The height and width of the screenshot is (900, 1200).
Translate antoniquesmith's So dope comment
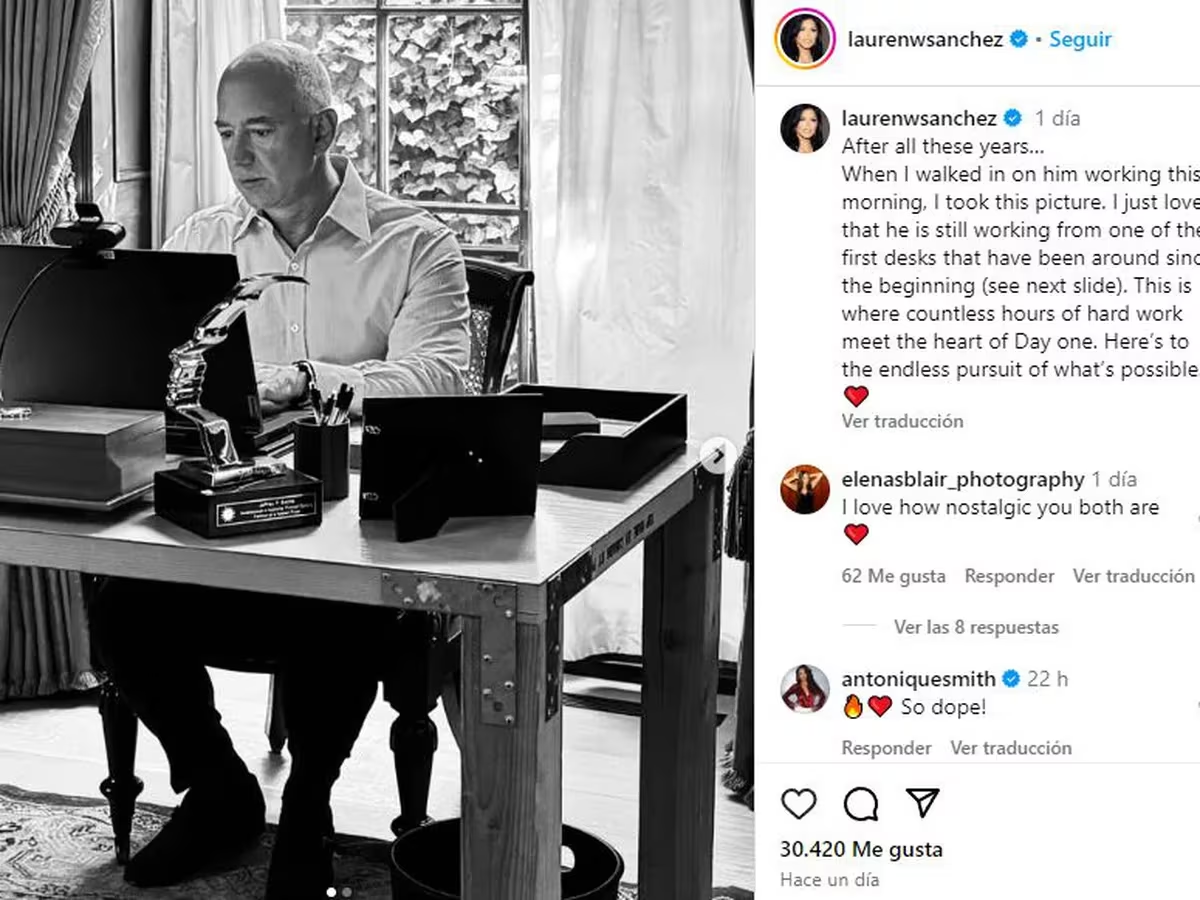[1010, 748]
